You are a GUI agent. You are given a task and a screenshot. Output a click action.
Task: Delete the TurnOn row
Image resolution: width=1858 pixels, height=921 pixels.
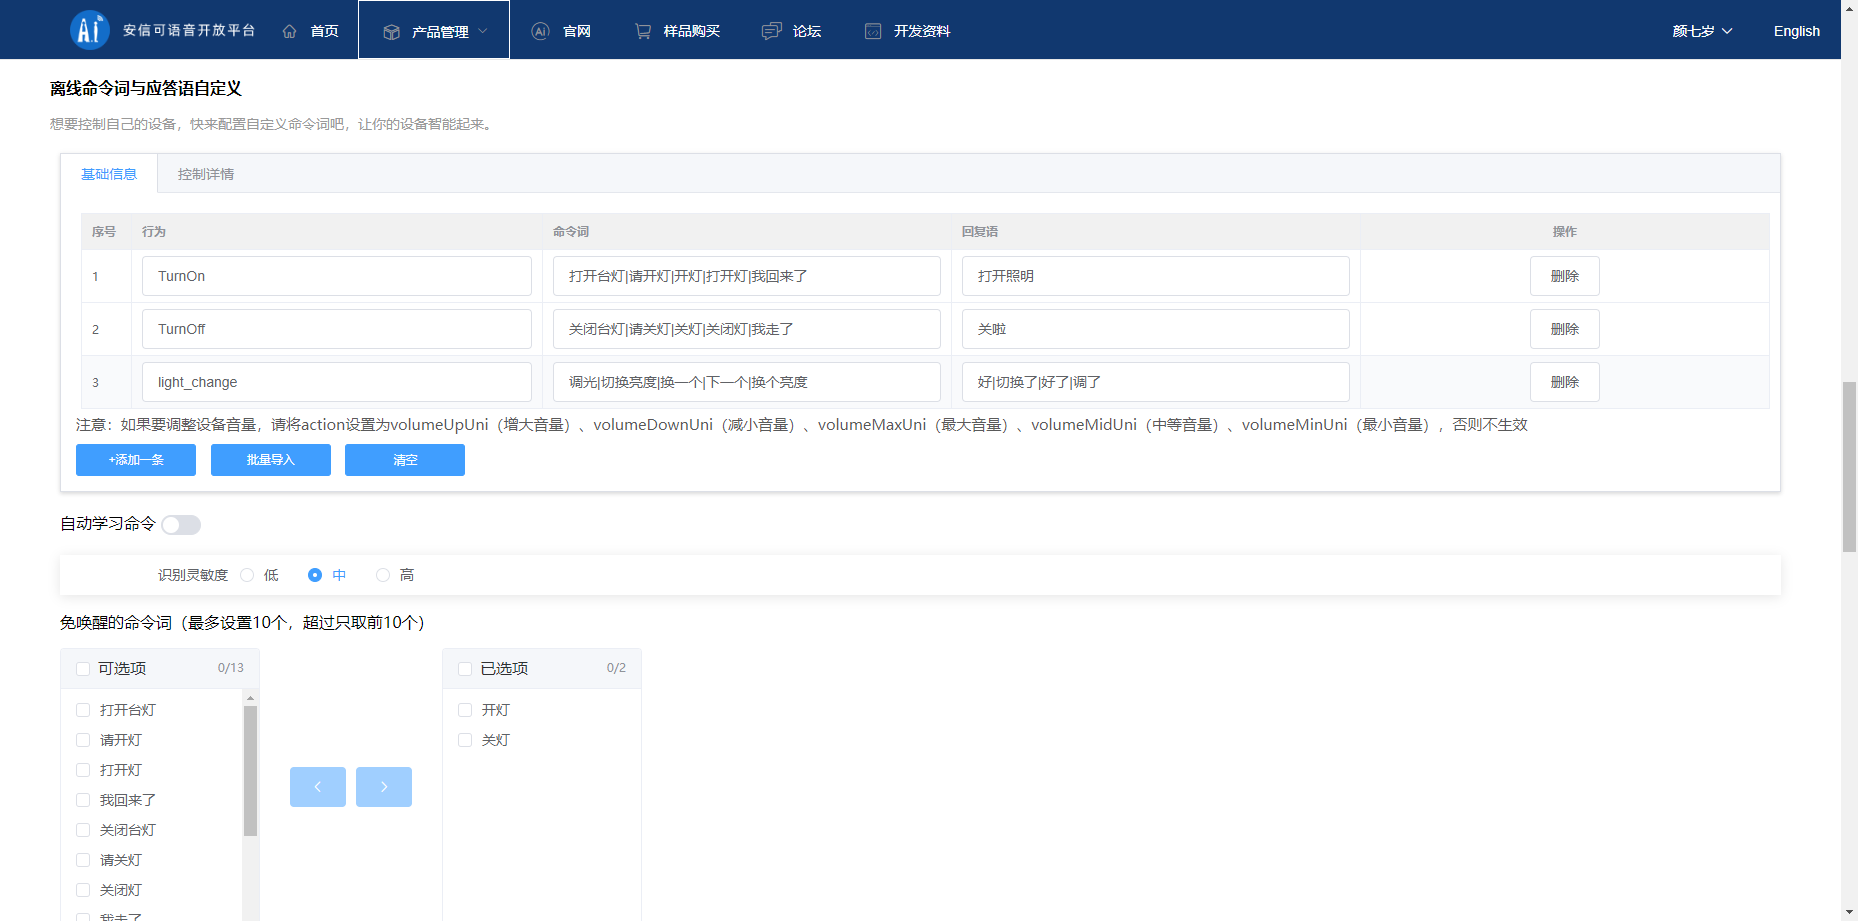1565,276
